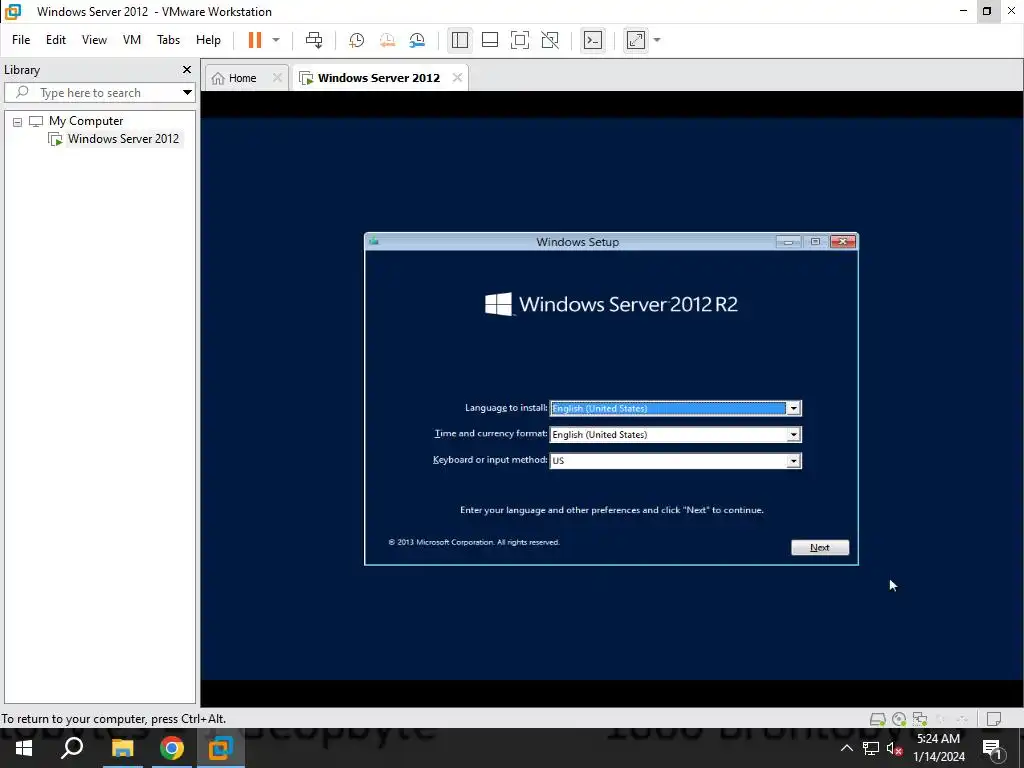Click the CD/DVD drive status icon
Screen dimensions: 1024x768
tap(899, 719)
